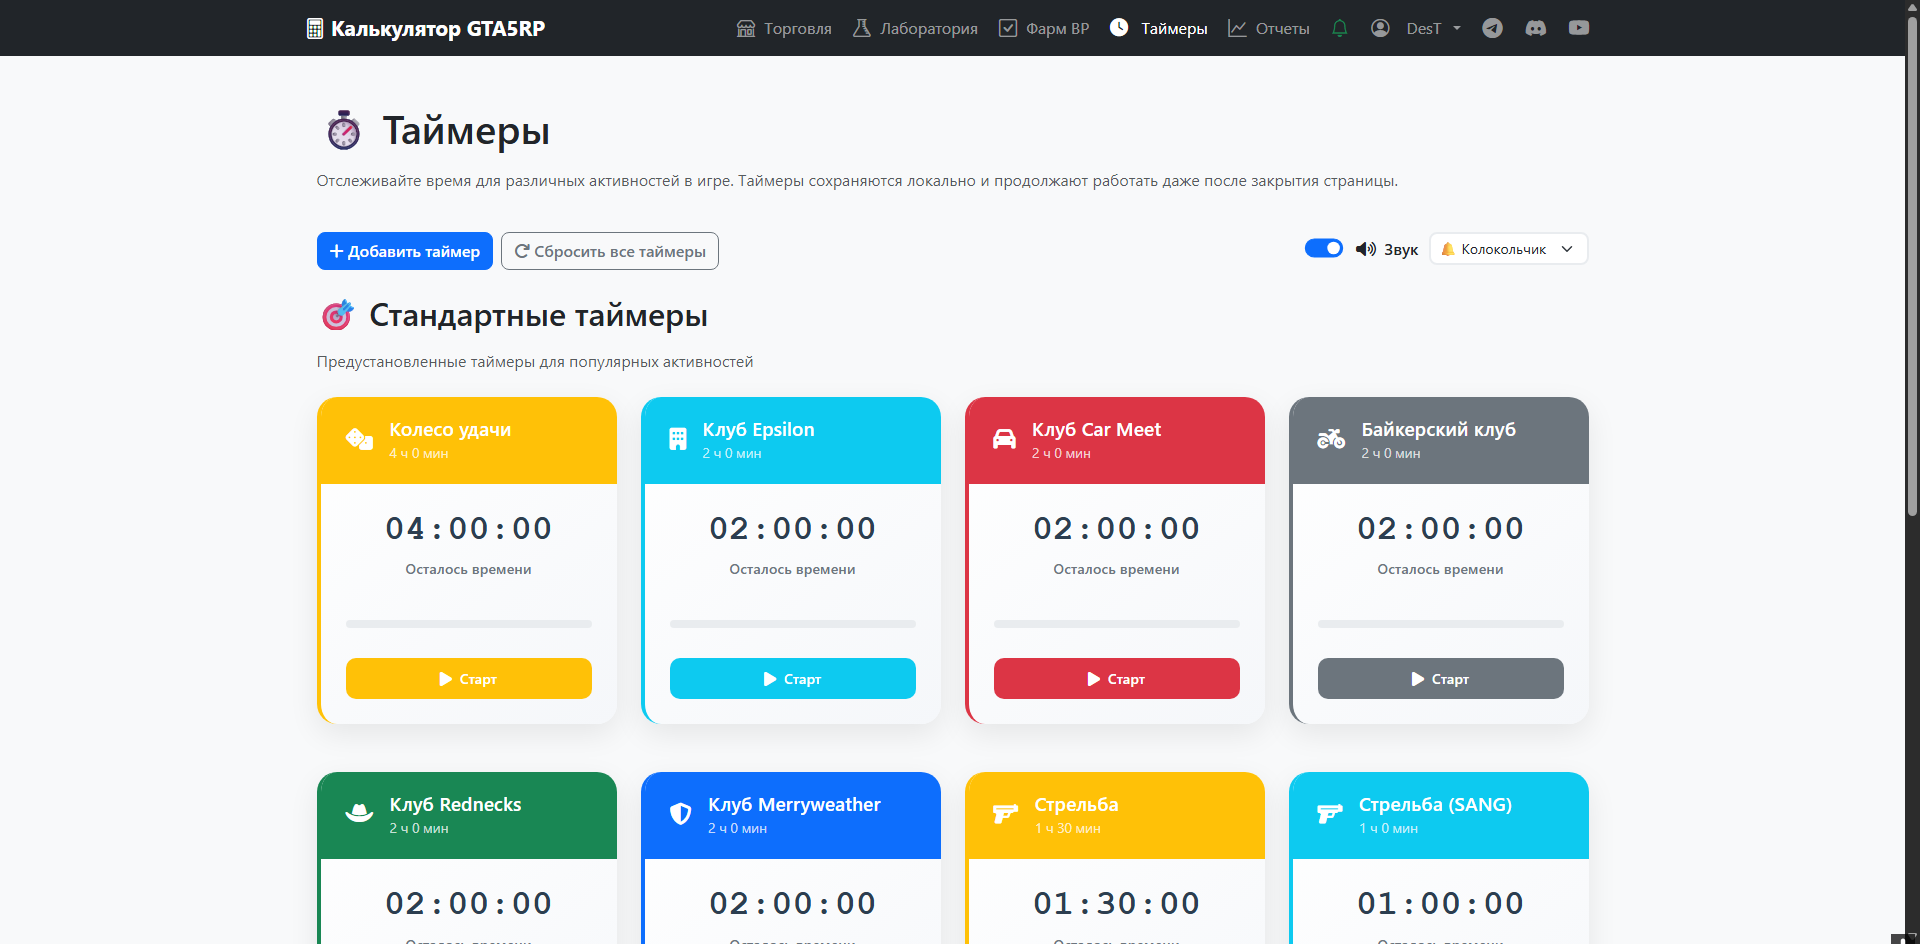Click the 01:00:00 countdown on Стрельба (SANG)
Image resolution: width=1920 pixels, height=944 pixels.
[1441, 903]
